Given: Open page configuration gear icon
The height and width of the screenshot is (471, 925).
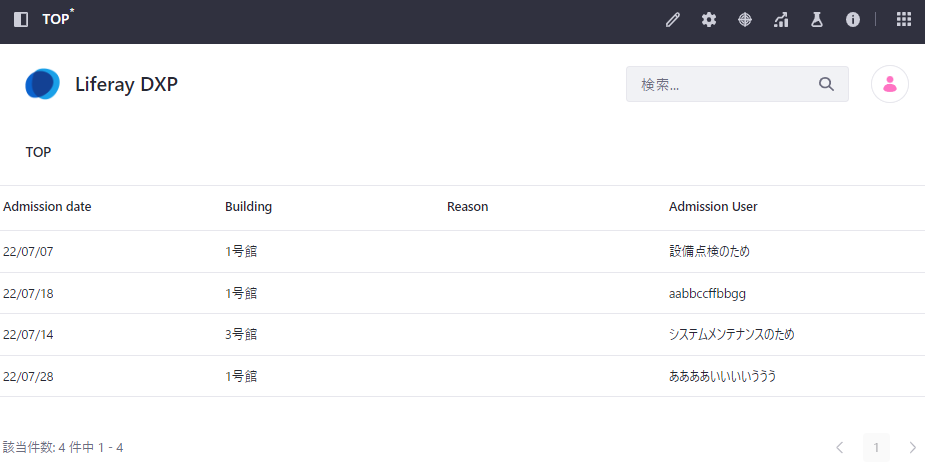Looking at the screenshot, I should coord(709,20).
